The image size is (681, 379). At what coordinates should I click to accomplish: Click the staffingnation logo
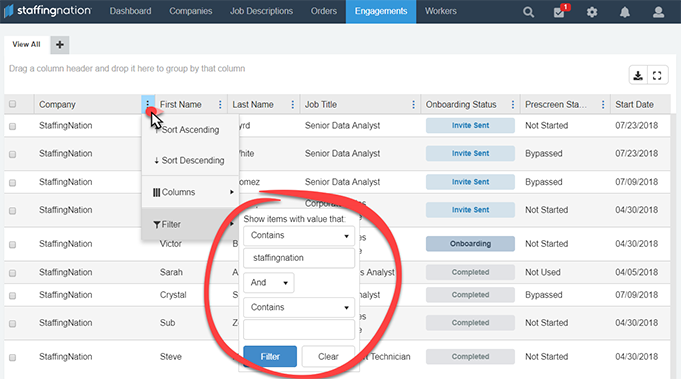coord(48,11)
